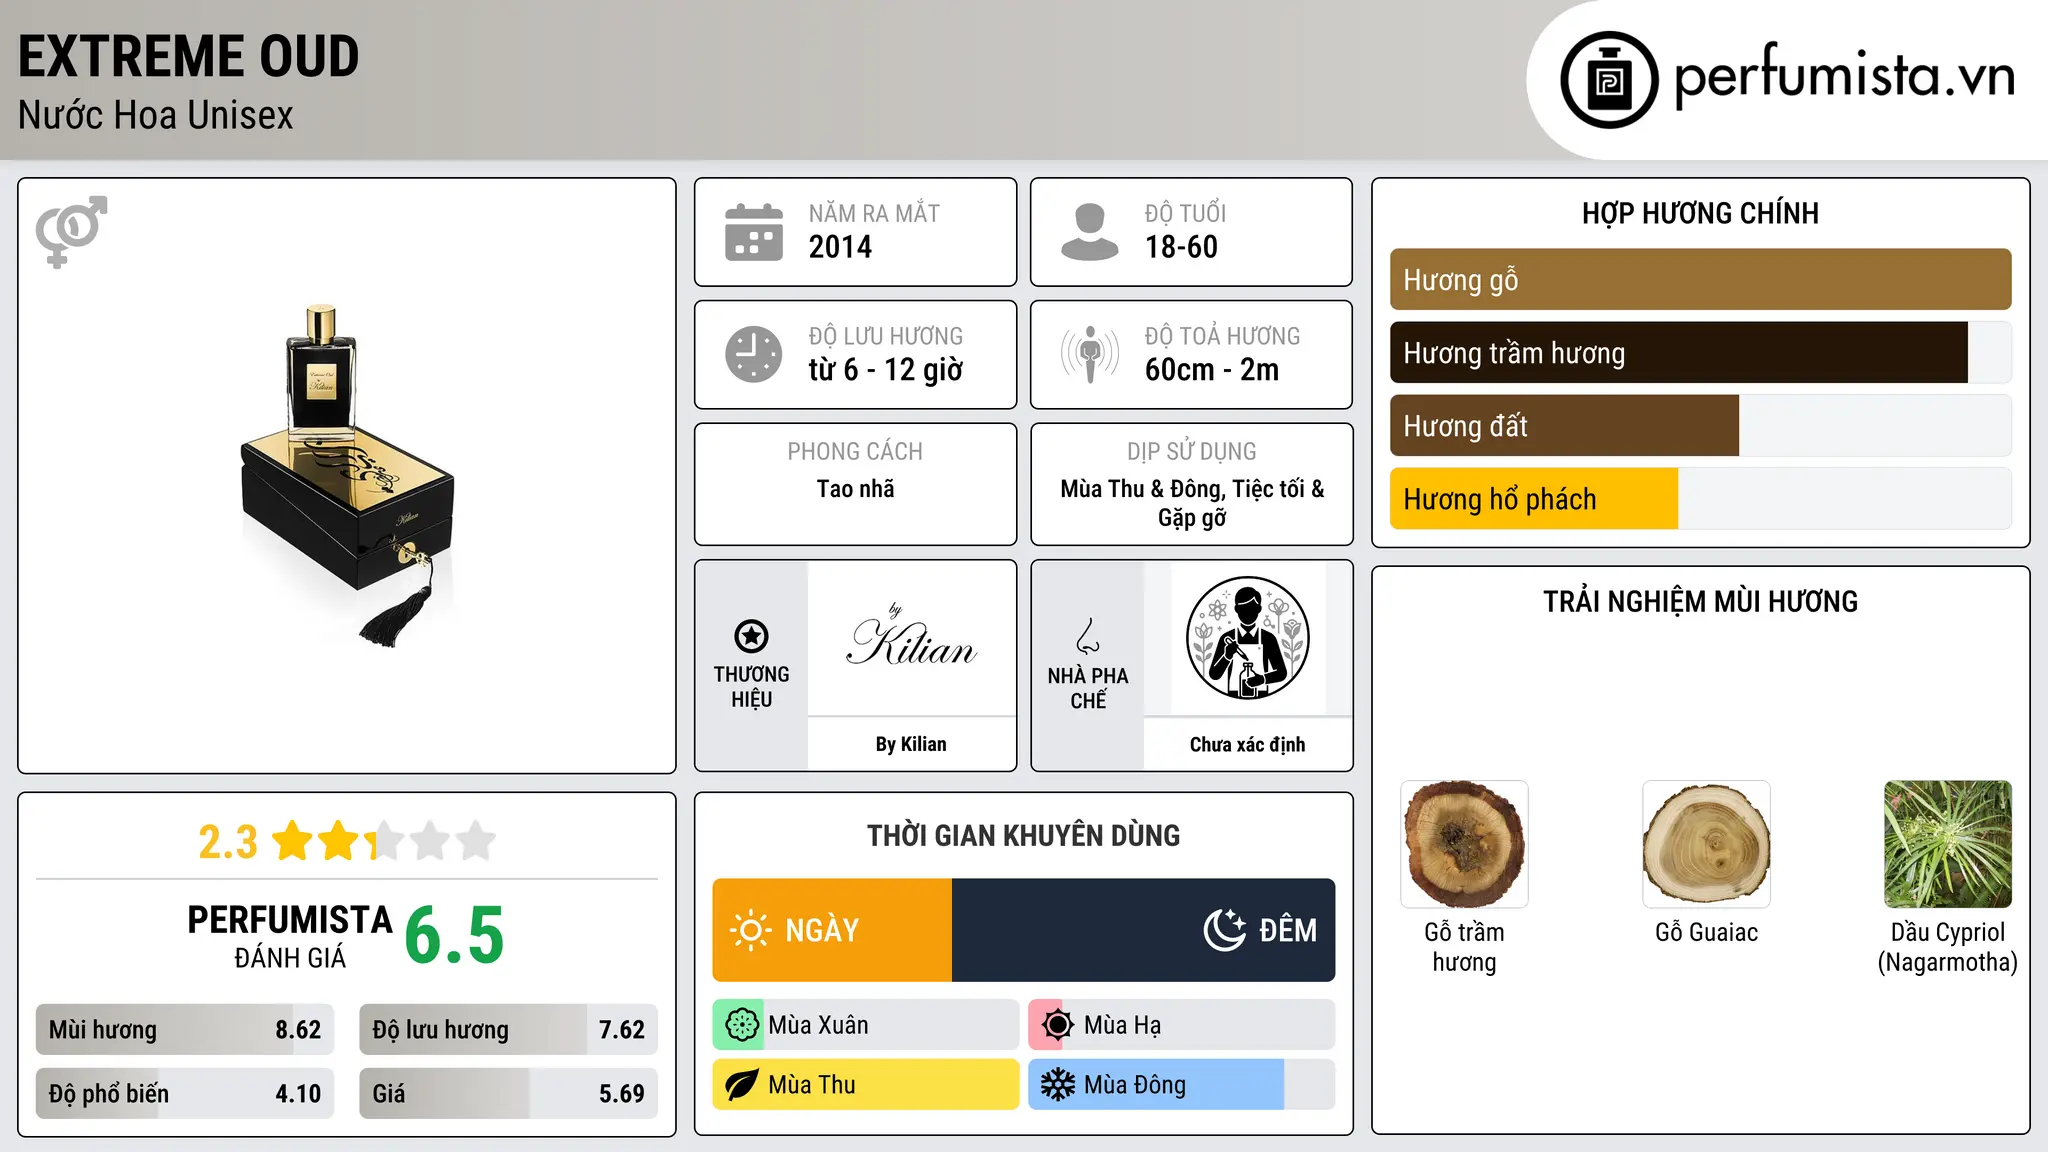Click the DỊP SỬ DỤNG label
The width and height of the screenshot is (2048, 1152).
[x=1192, y=452]
